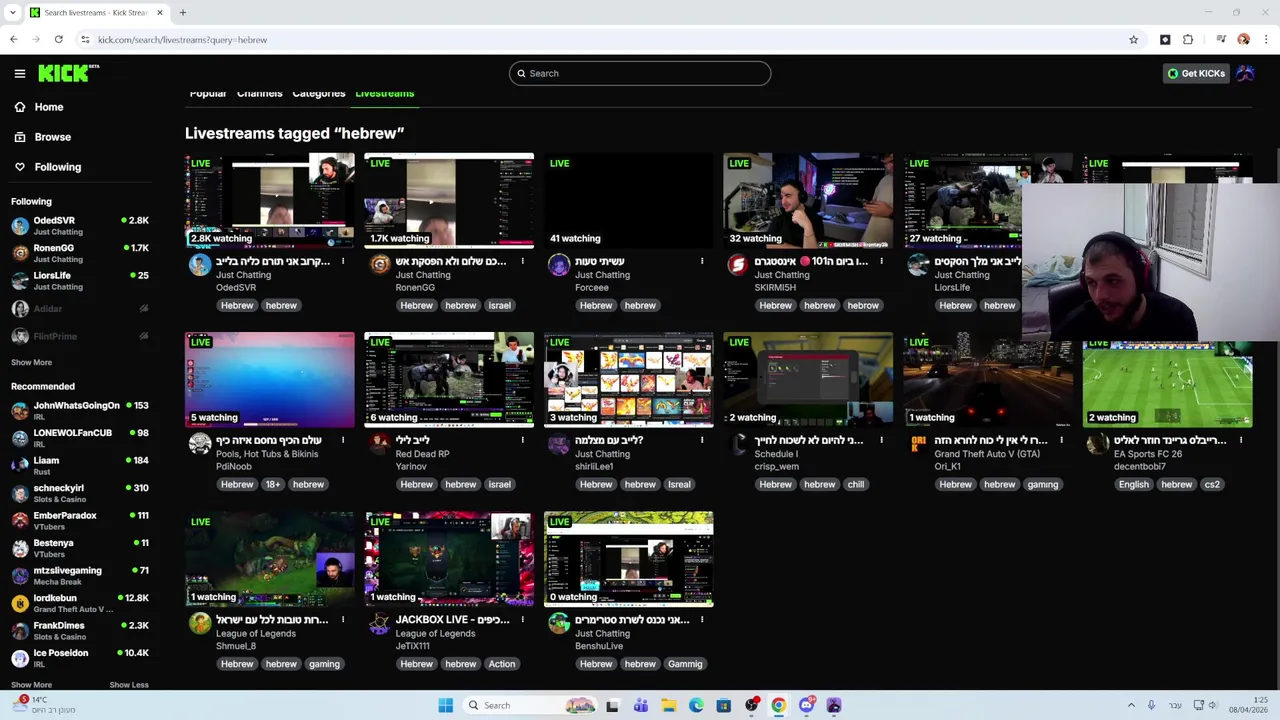Click Shmuel_8 avatar on stream card
This screenshot has width=1280, height=720.
click(x=200, y=623)
